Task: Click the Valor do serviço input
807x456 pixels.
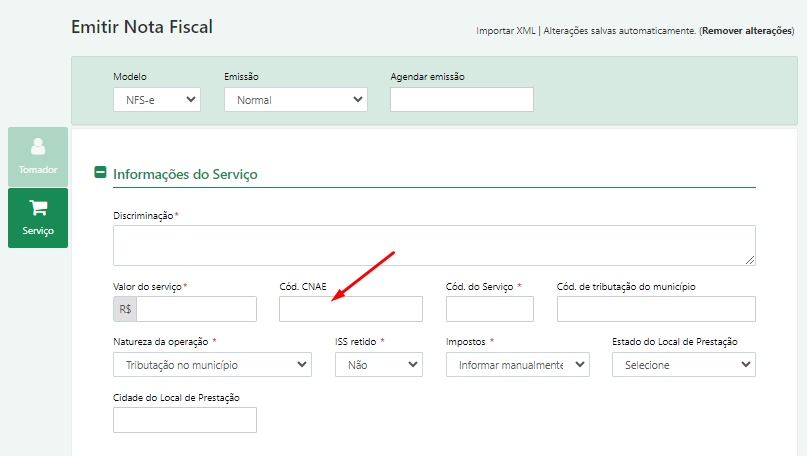Action: [197, 309]
